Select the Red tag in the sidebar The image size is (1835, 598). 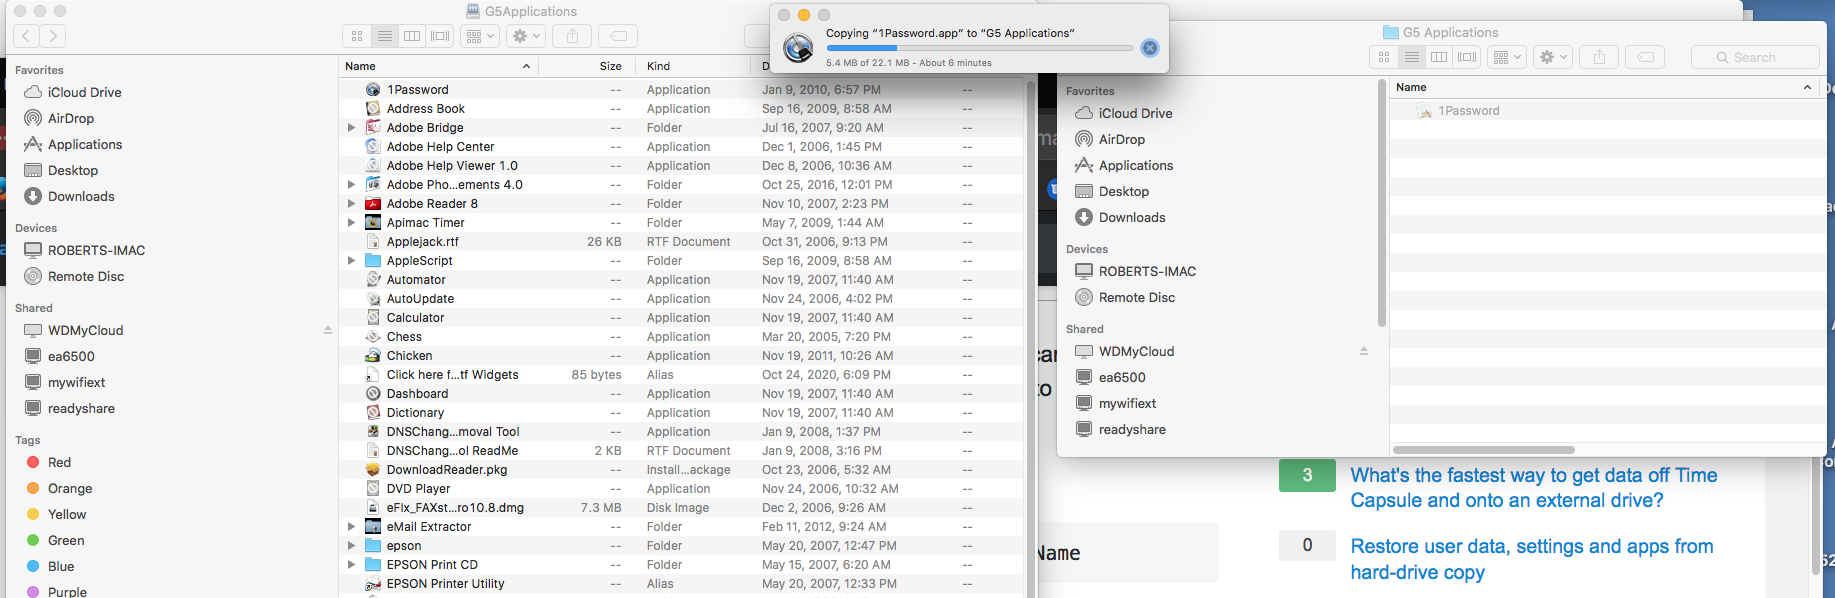click(59, 462)
